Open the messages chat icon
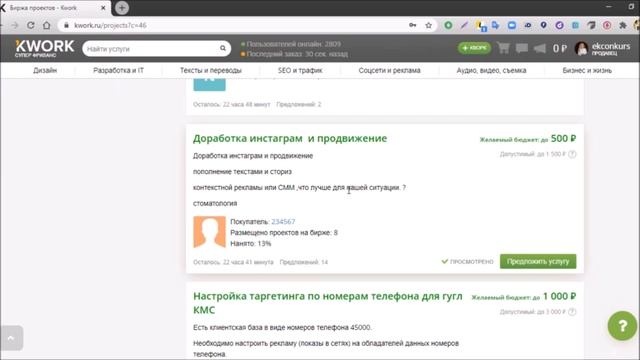Image resolution: width=640 pixels, height=360 pixels. (x=522, y=48)
